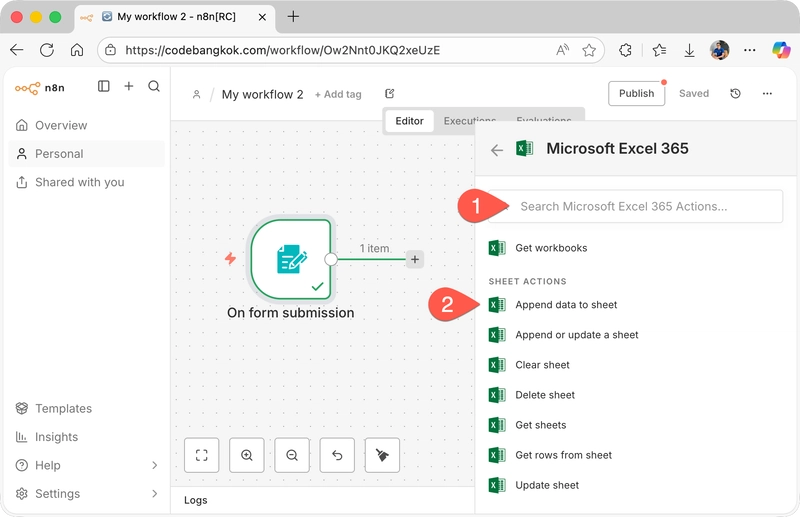800x517 pixels.
Task: Switch to the Editor tab
Action: (x=409, y=121)
